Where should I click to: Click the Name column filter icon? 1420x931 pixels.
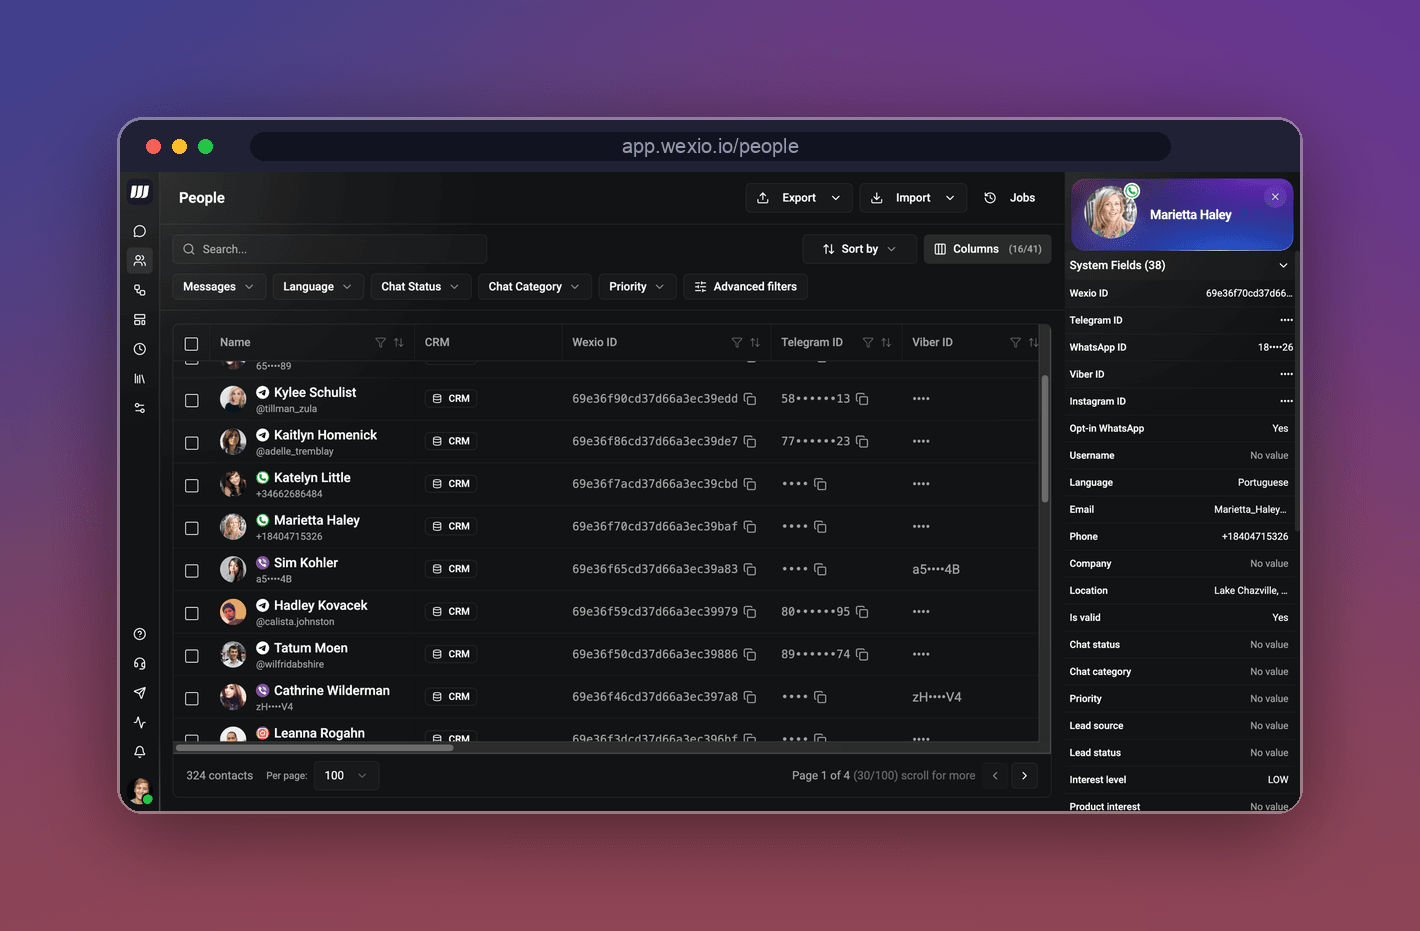(380, 343)
